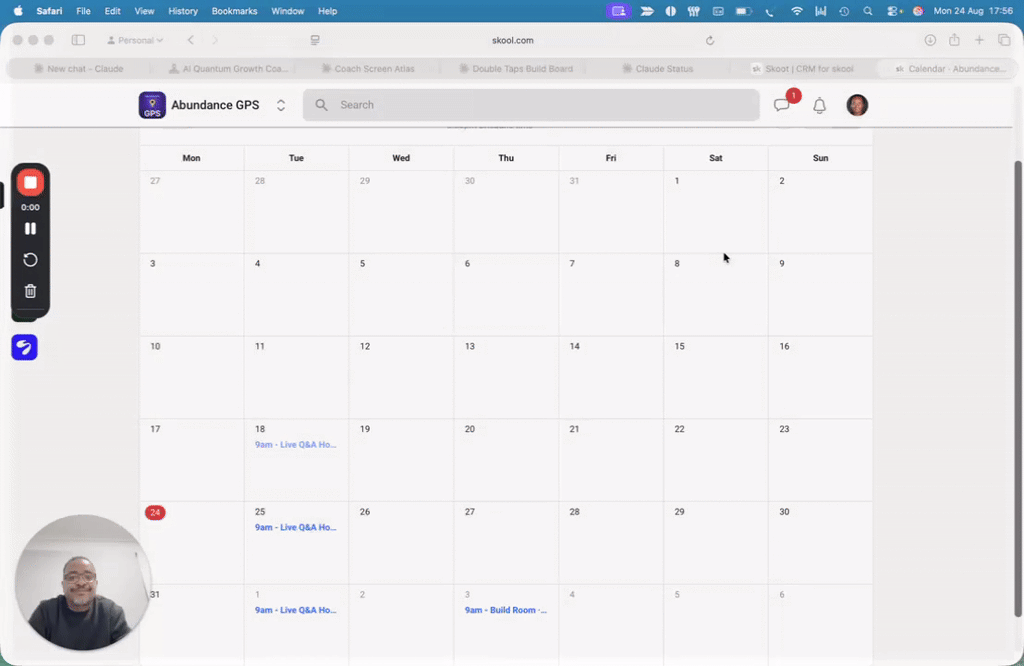Go forward in Safari

(214, 40)
